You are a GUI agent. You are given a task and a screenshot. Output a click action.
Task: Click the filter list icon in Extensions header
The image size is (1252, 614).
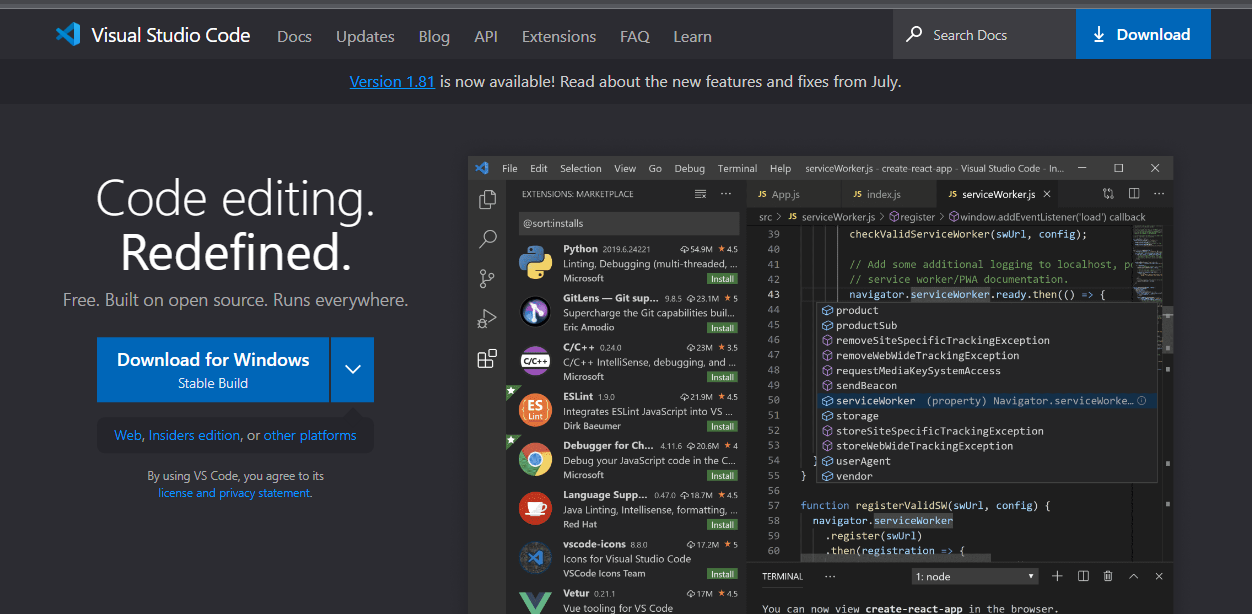tap(700, 194)
